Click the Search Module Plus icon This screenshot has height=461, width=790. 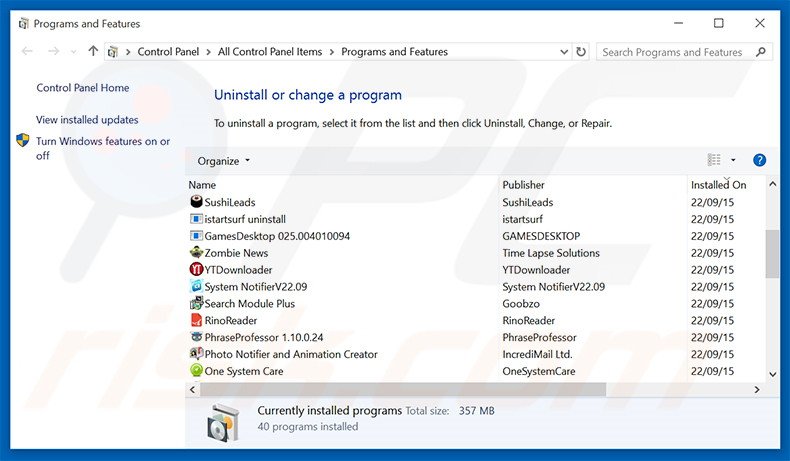[x=196, y=303]
